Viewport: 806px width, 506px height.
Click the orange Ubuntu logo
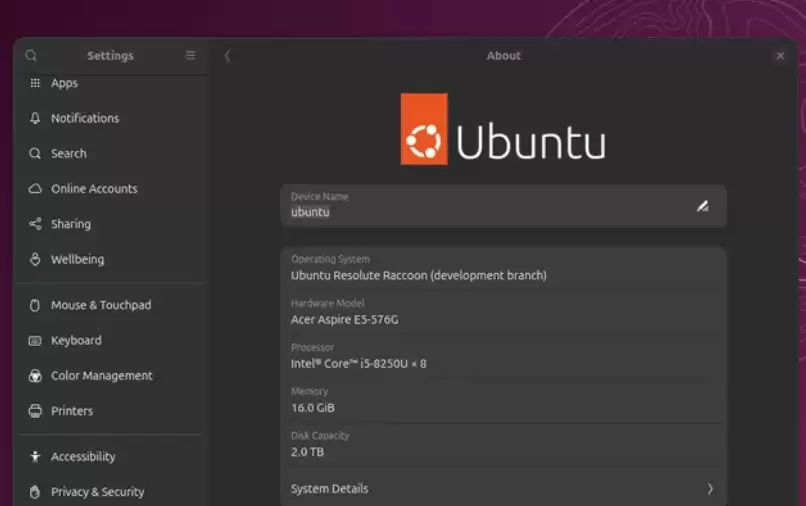coord(424,129)
